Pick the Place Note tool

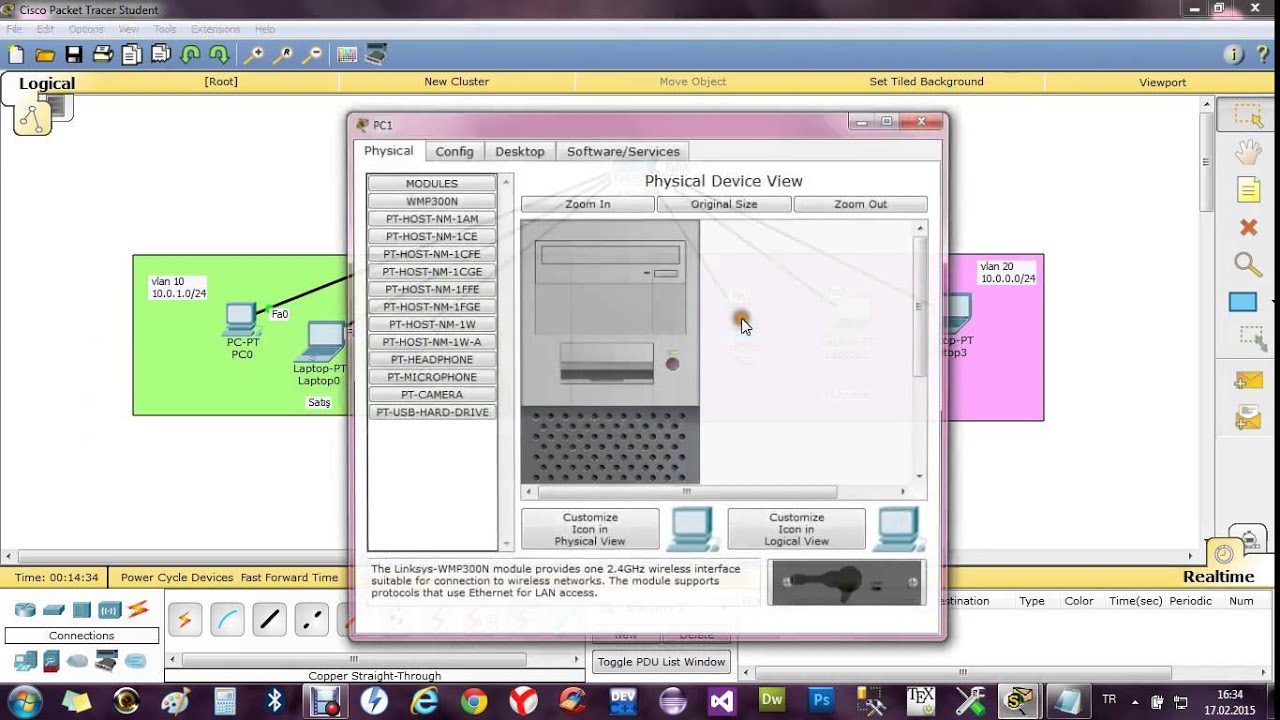[x=1248, y=190]
